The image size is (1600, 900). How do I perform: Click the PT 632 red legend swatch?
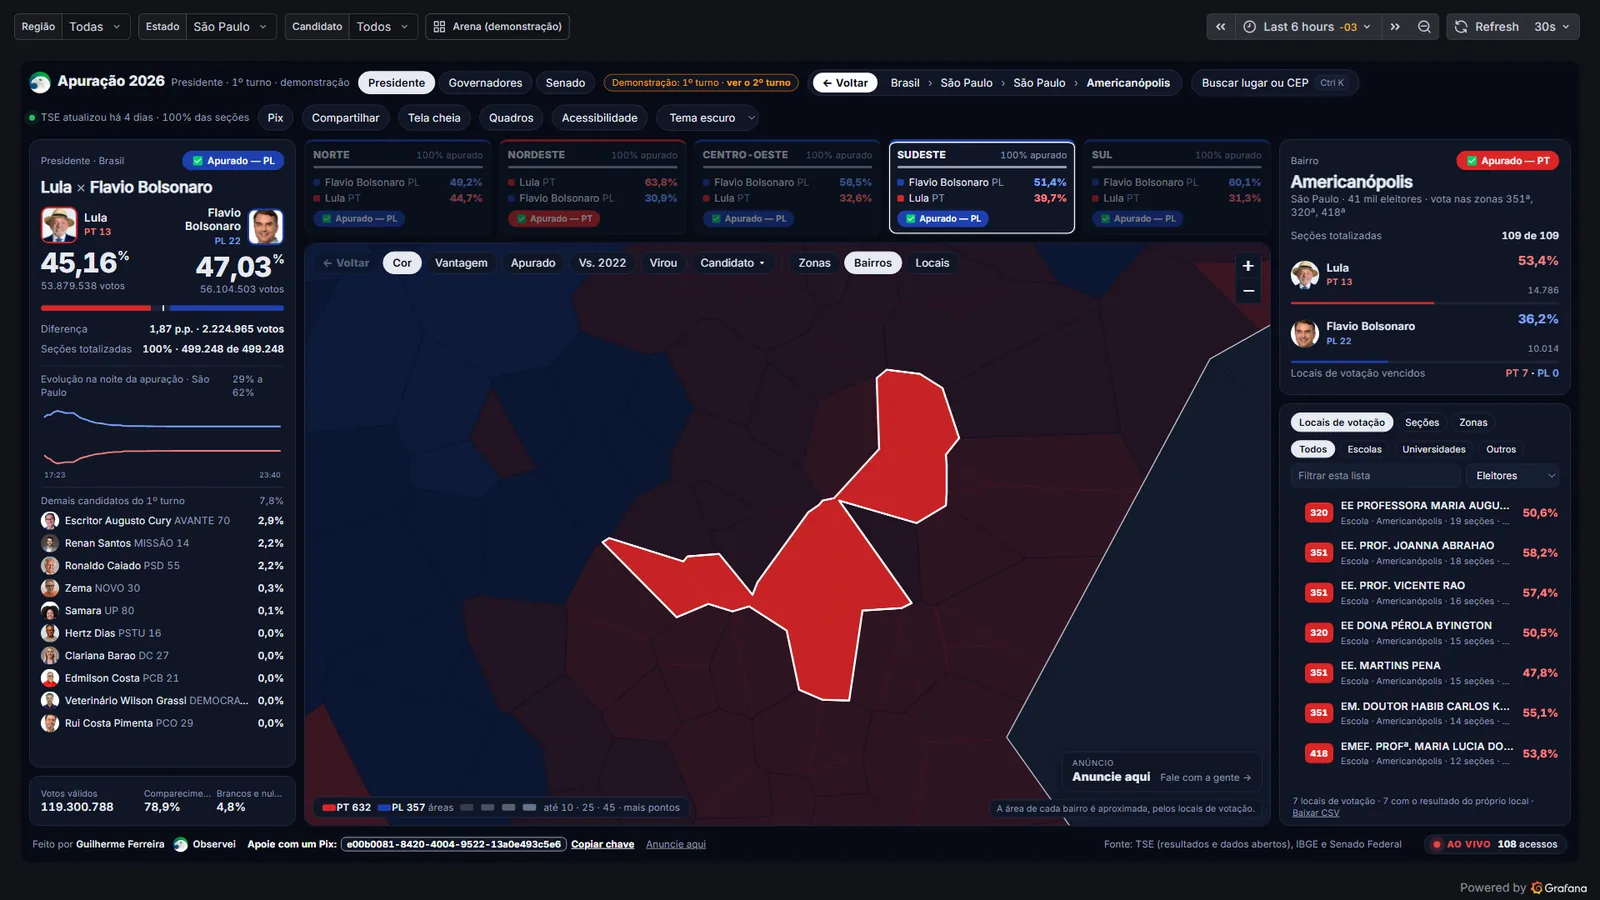329,808
